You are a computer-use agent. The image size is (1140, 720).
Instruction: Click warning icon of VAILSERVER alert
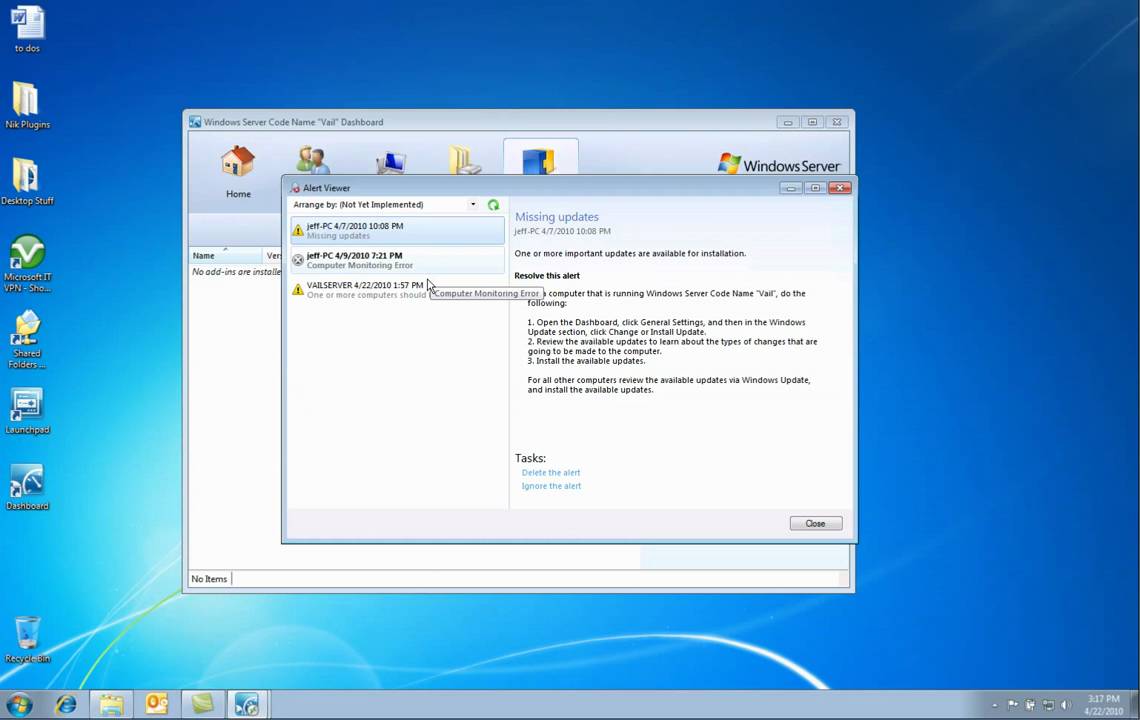(x=297, y=290)
